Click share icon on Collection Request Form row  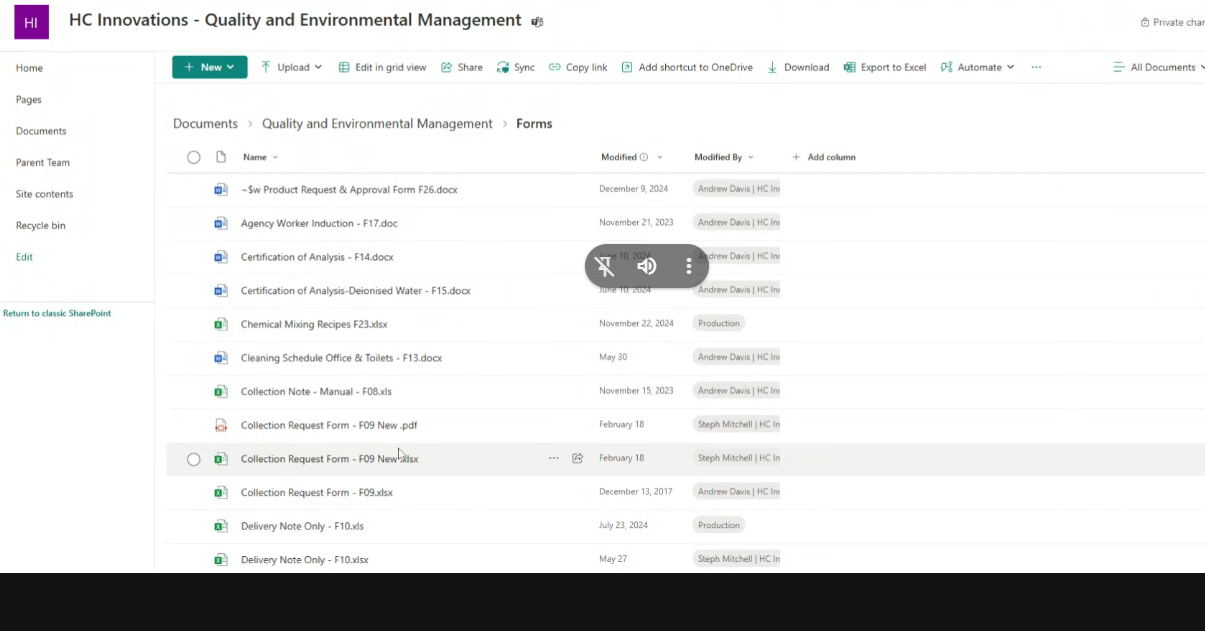(577, 459)
